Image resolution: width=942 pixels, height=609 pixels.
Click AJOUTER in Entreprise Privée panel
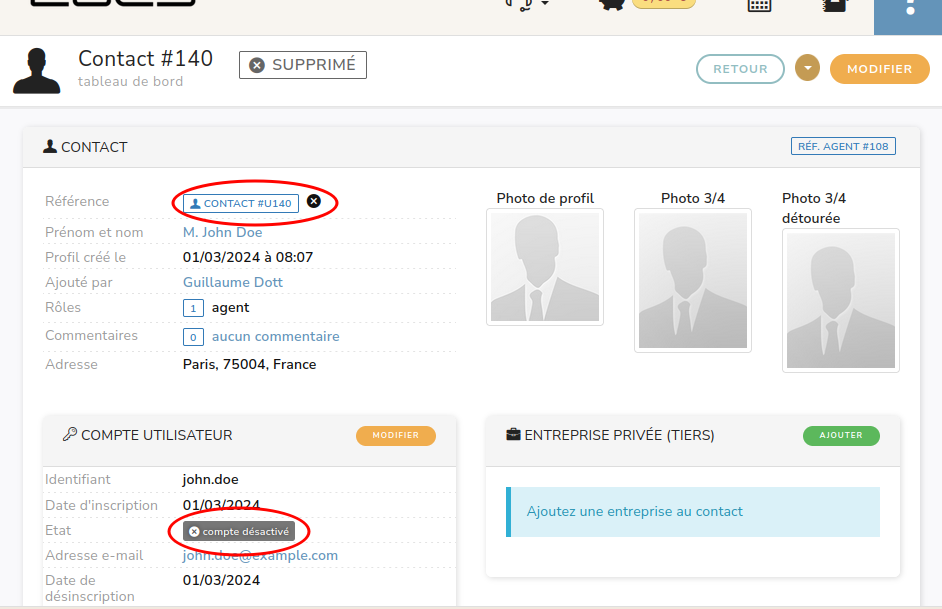click(840, 436)
